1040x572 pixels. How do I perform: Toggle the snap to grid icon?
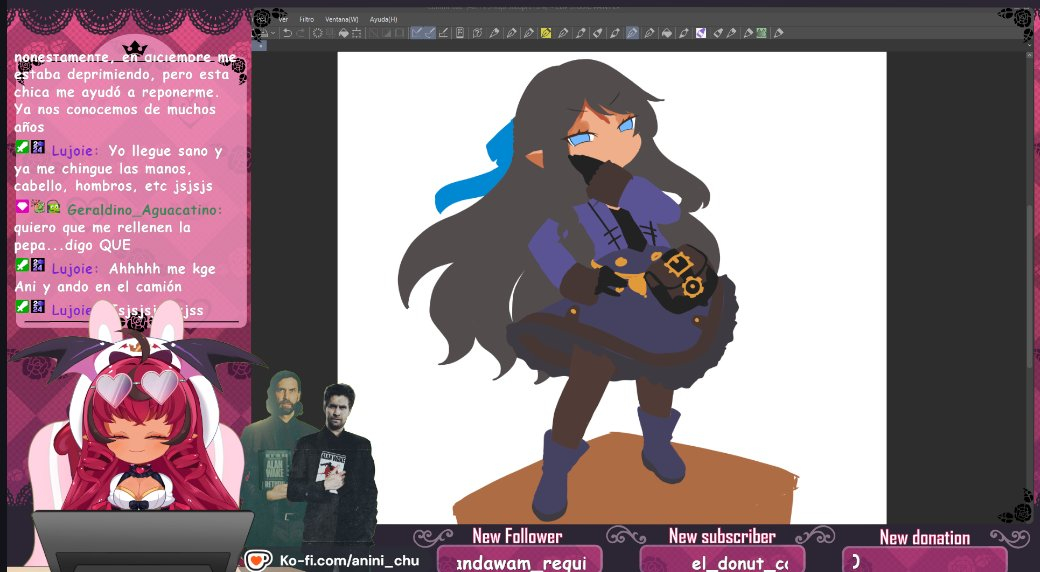pos(443,33)
